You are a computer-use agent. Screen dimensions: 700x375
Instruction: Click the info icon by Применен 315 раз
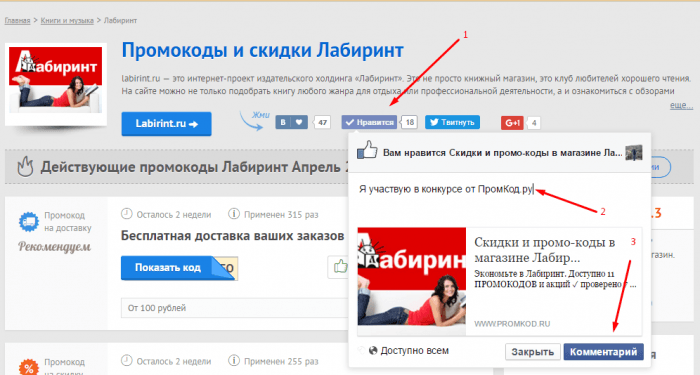(x=233, y=214)
